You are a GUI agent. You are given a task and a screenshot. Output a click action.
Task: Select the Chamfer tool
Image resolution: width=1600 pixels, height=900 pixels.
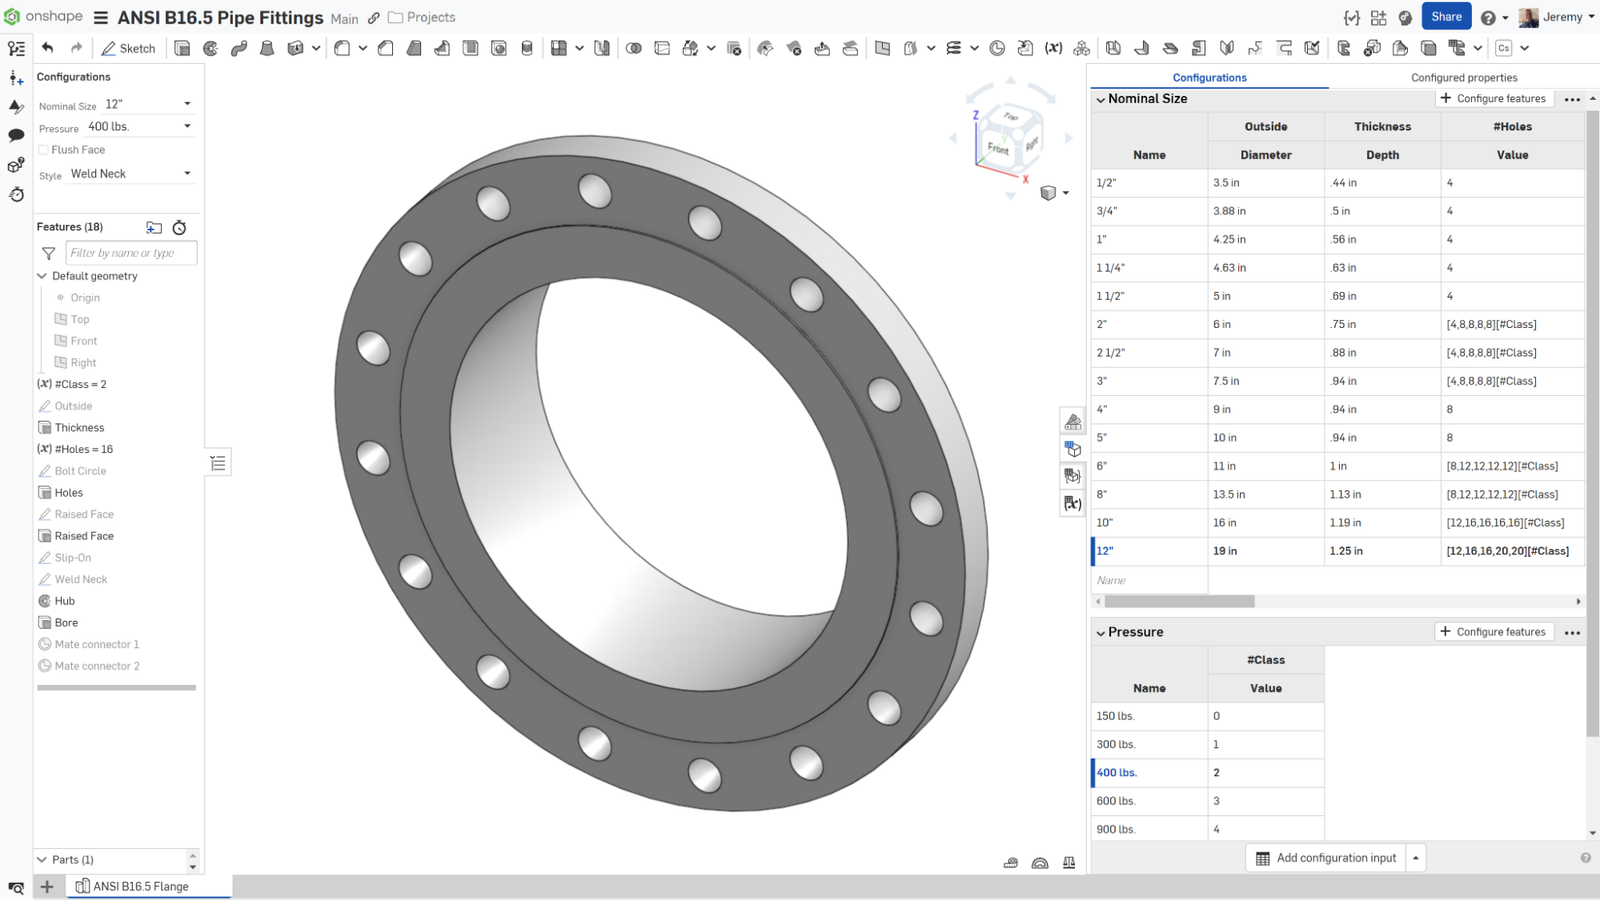(x=383, y=47)
